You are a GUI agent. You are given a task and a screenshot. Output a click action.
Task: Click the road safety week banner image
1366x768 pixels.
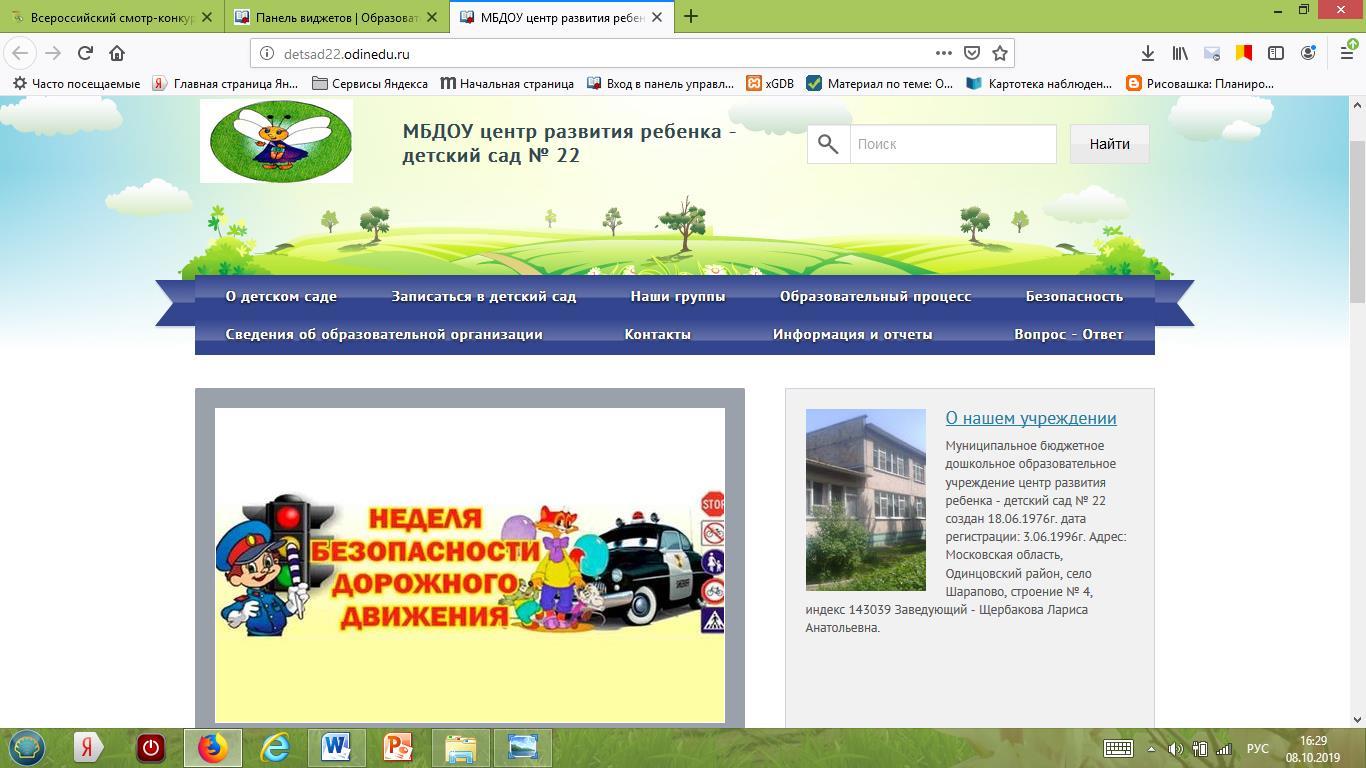pyautogui.click(x=469, y=564)
